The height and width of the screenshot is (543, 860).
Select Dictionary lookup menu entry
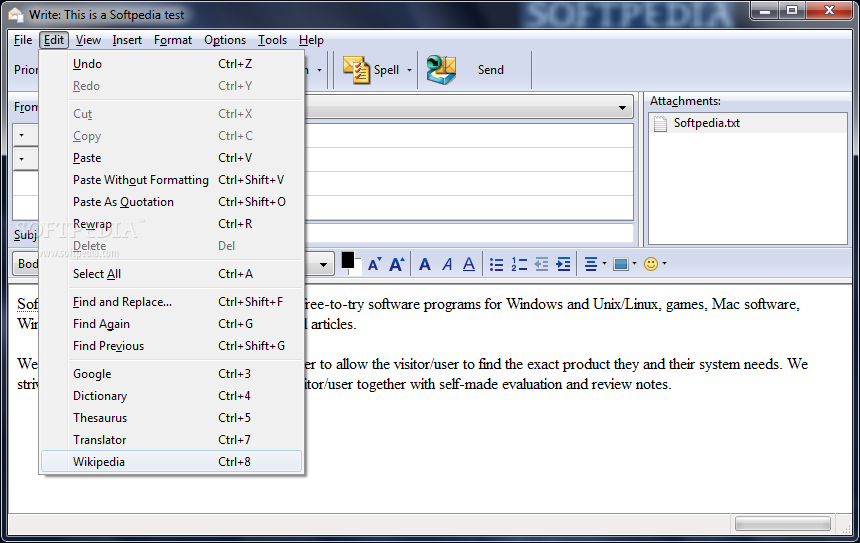coord(172,395)
